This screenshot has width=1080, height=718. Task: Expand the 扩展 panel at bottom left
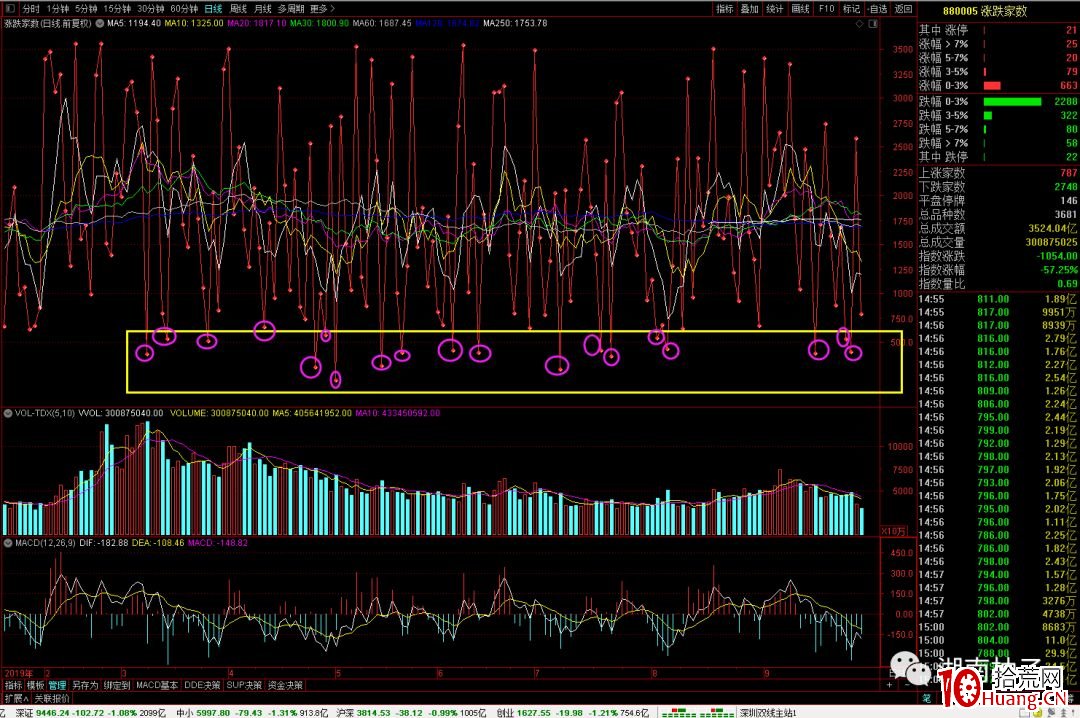(x=14, y=698)
